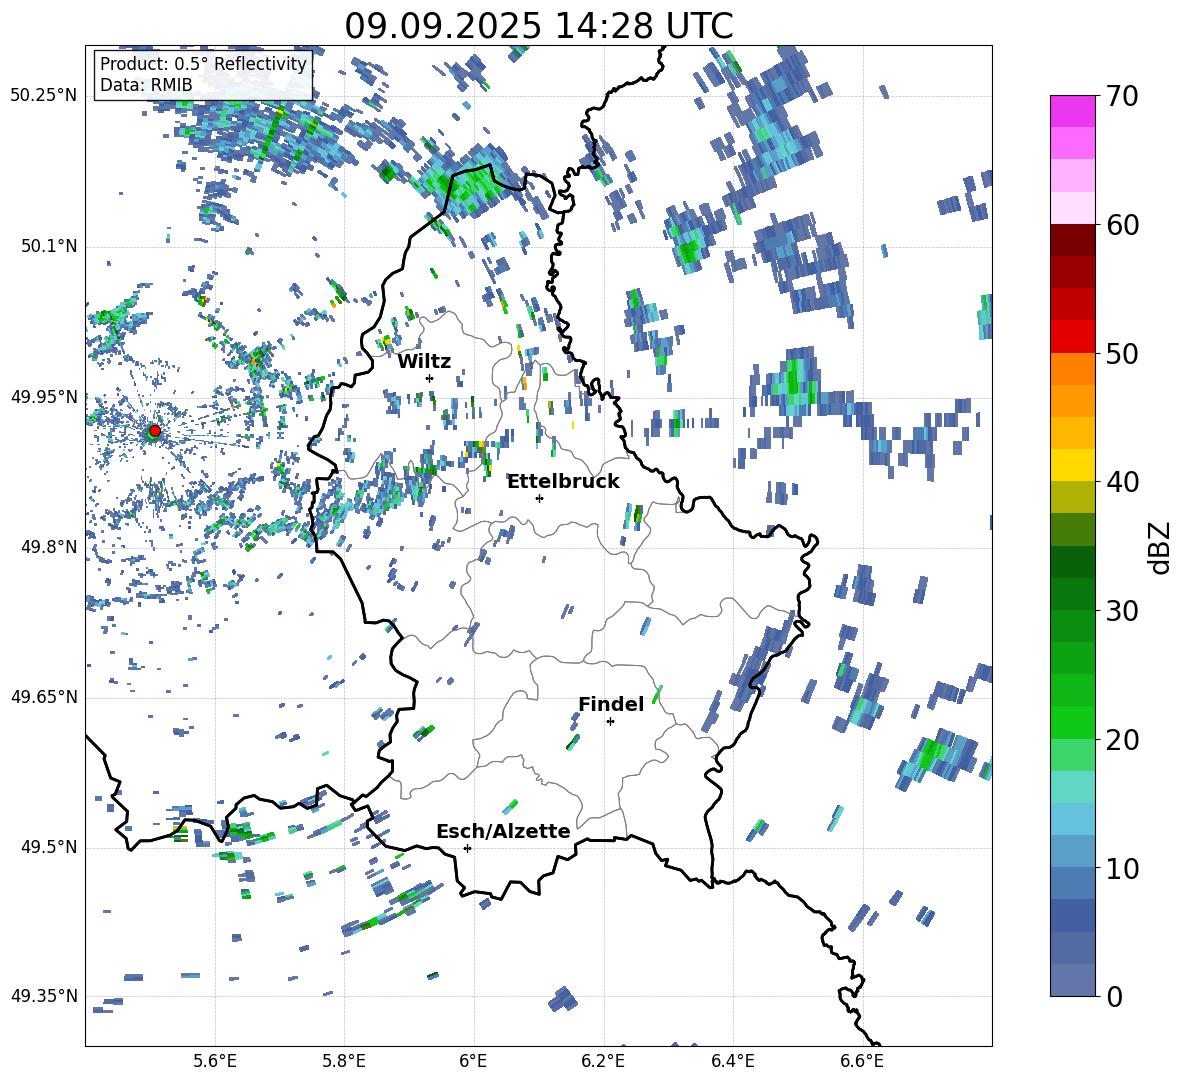Image resolution: width=1184 pixels, height=1081 pixels.
Task: Select the Esch/Alzette city label
Action: point(503,832)
